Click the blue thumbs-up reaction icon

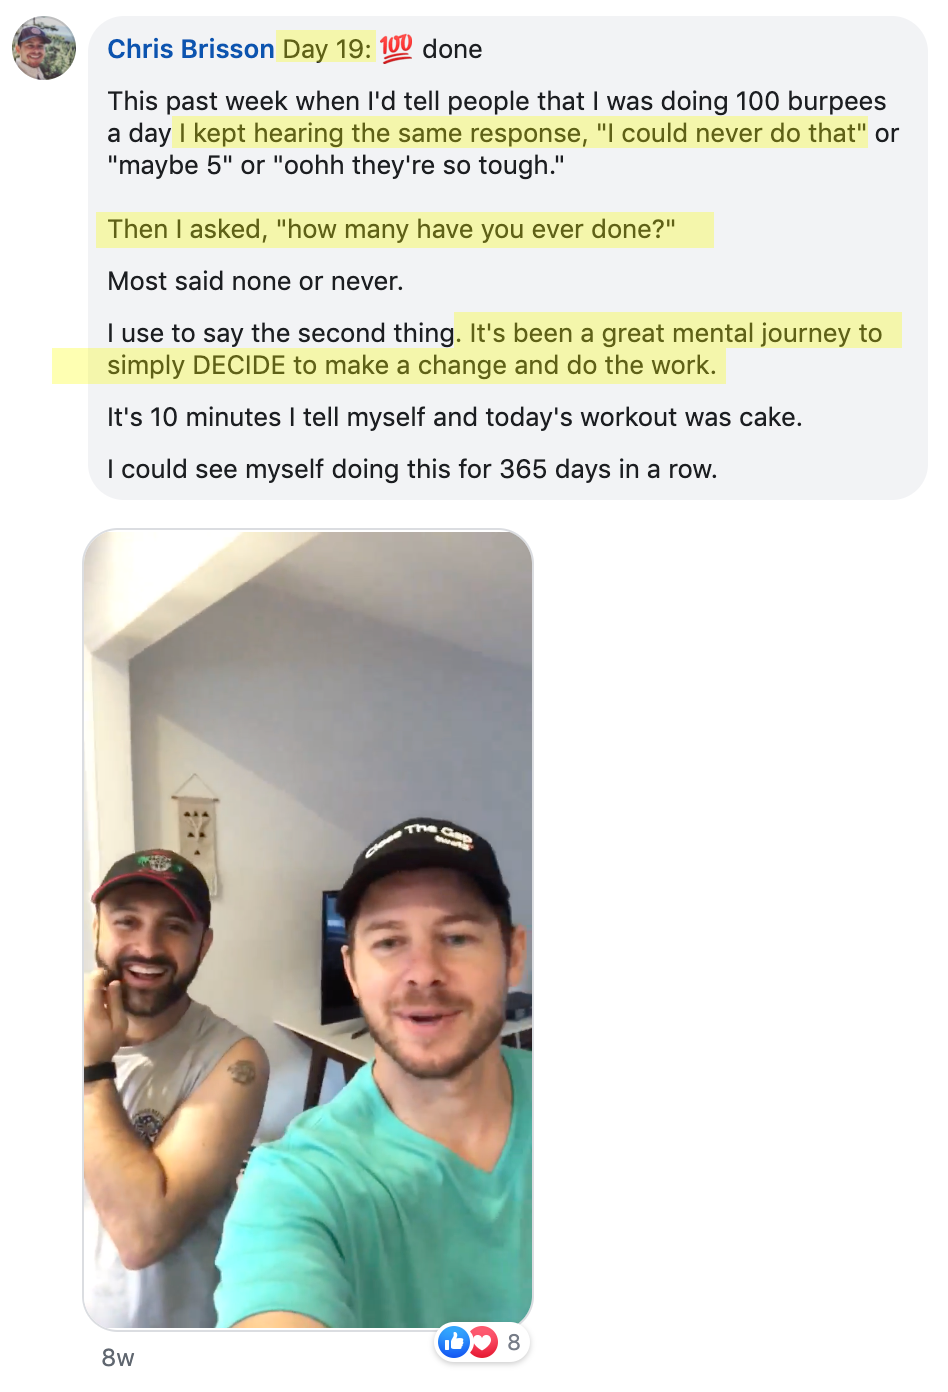[454, 1342]
